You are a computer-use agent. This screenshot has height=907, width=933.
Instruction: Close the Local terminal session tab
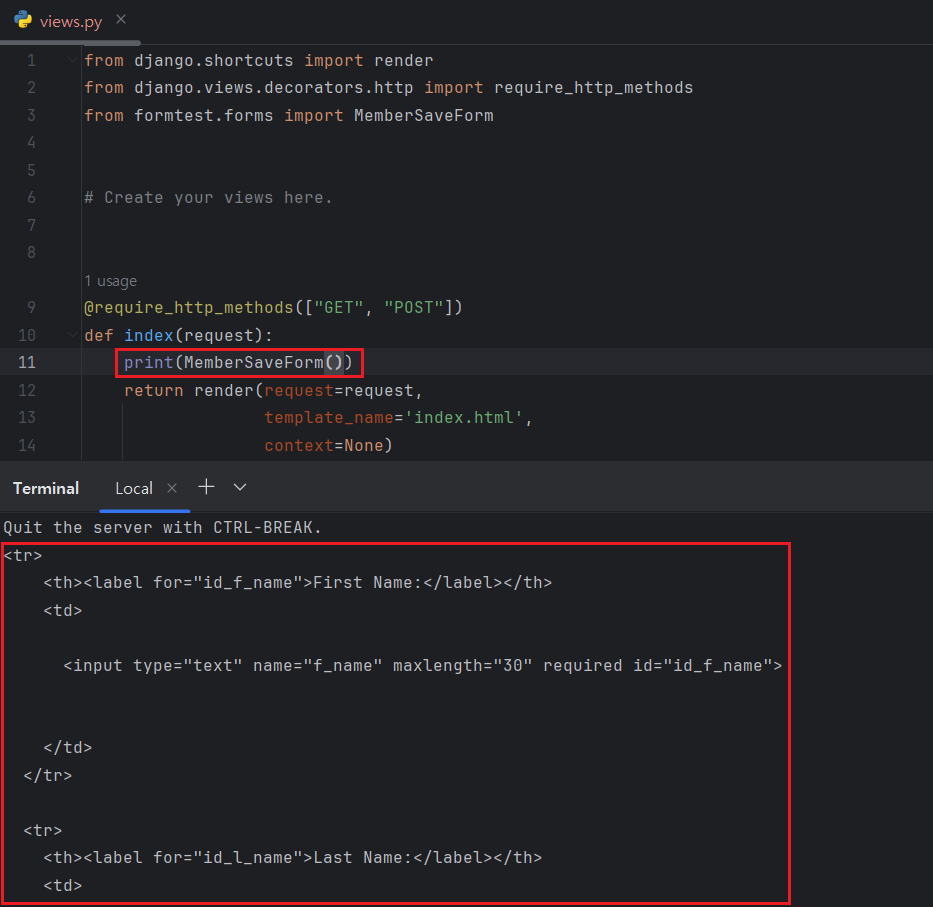coord(172,488)
